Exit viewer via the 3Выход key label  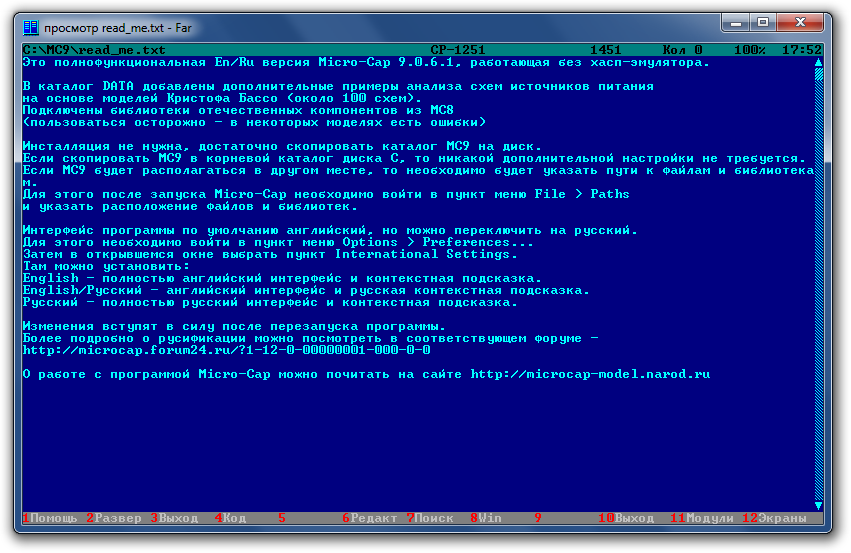coord(174,518)
